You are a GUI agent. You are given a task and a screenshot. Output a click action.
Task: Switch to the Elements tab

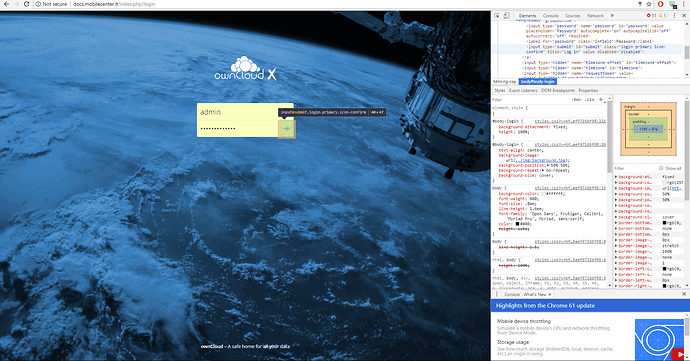point(527,15)
